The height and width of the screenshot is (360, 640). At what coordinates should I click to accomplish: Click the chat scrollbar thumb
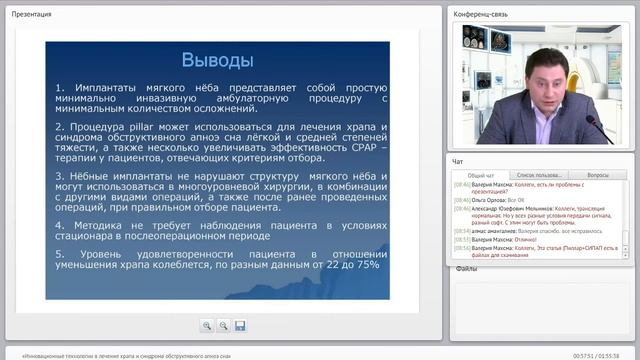click(625, 237)
